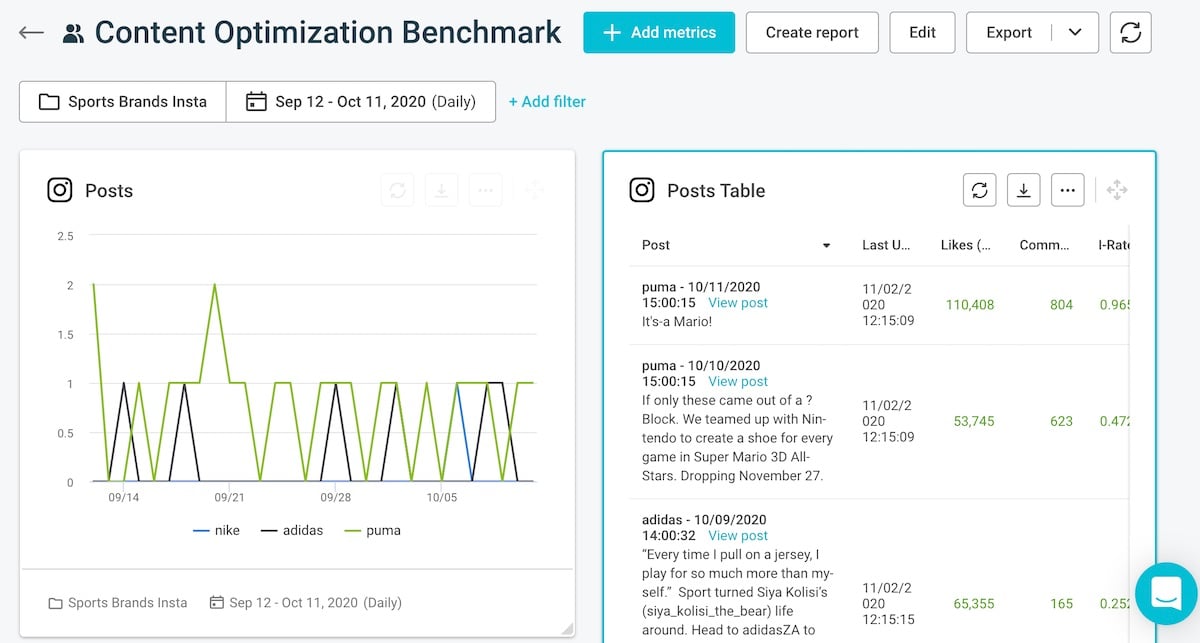Click the "It's-a Mario!" post caption

677,322
